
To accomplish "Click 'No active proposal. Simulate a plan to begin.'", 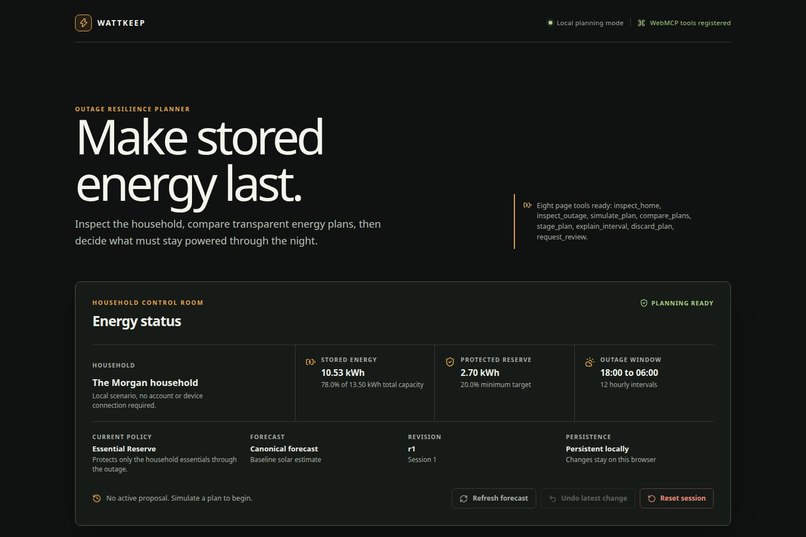I will [179, 498].
